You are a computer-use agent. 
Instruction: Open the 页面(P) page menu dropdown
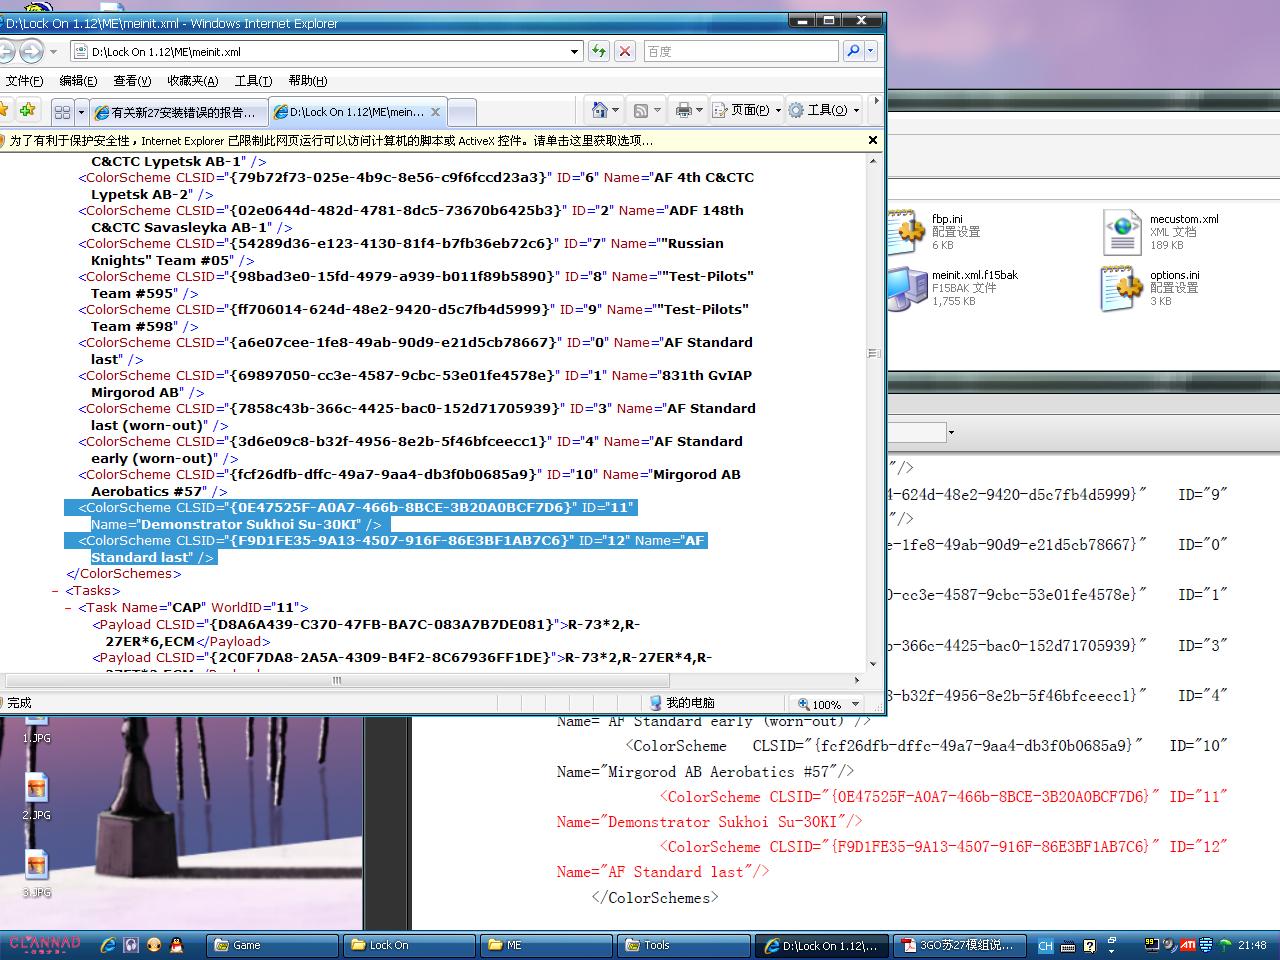747,110
